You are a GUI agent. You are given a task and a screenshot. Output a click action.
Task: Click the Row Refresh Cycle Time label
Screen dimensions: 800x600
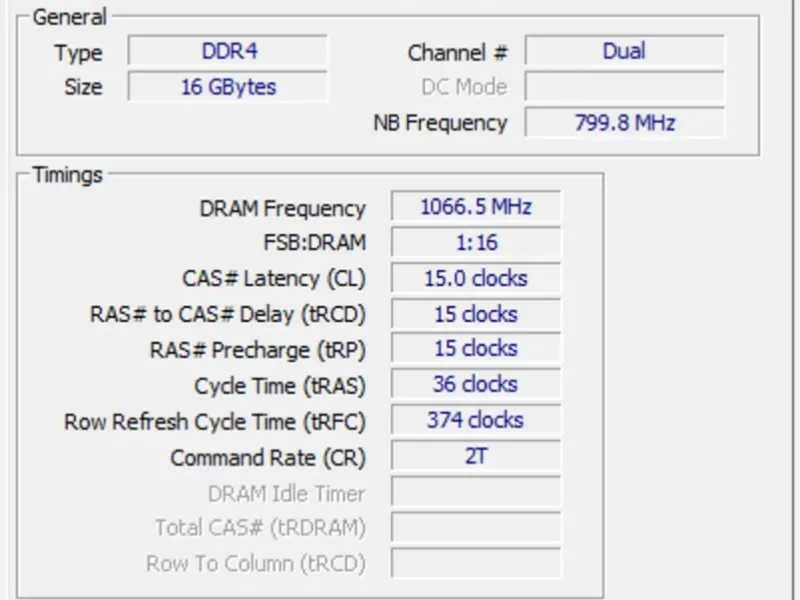[x=215, y=422]
